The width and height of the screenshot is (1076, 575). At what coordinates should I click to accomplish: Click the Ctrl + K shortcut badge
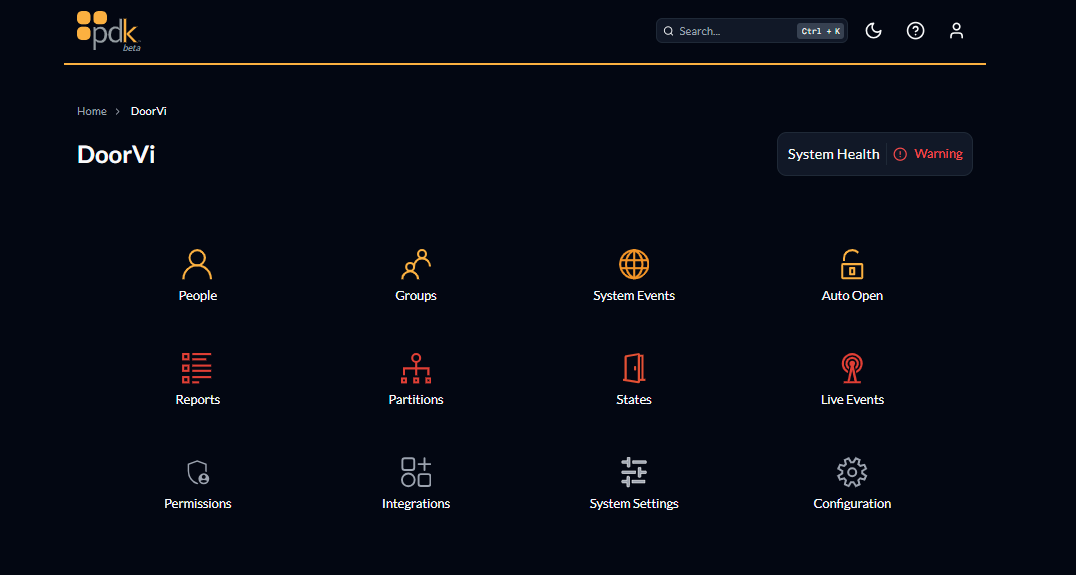coord(821,31)
